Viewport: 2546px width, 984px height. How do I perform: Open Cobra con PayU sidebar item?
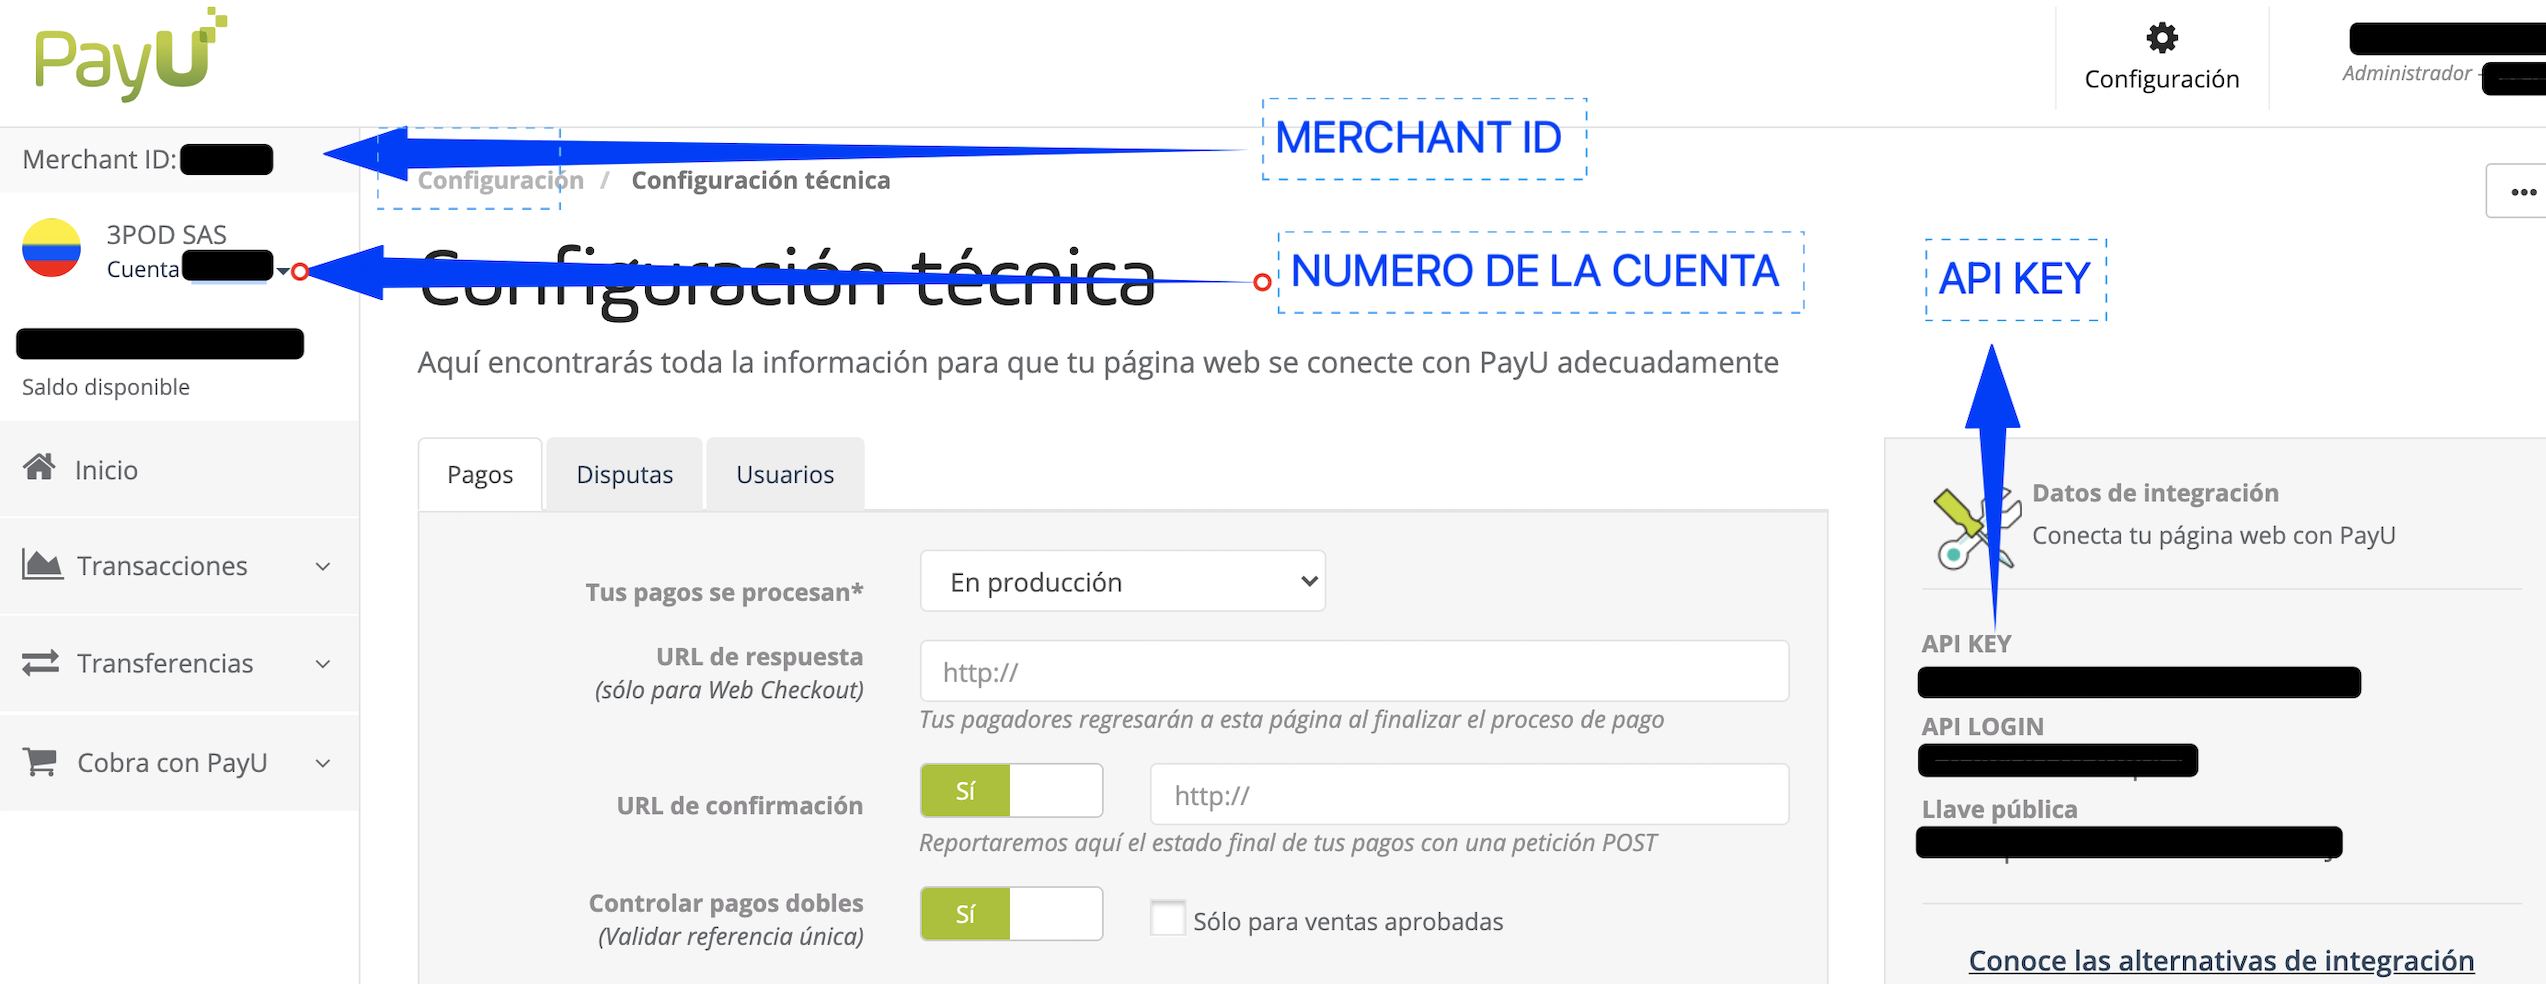click(x=180, y=763)
